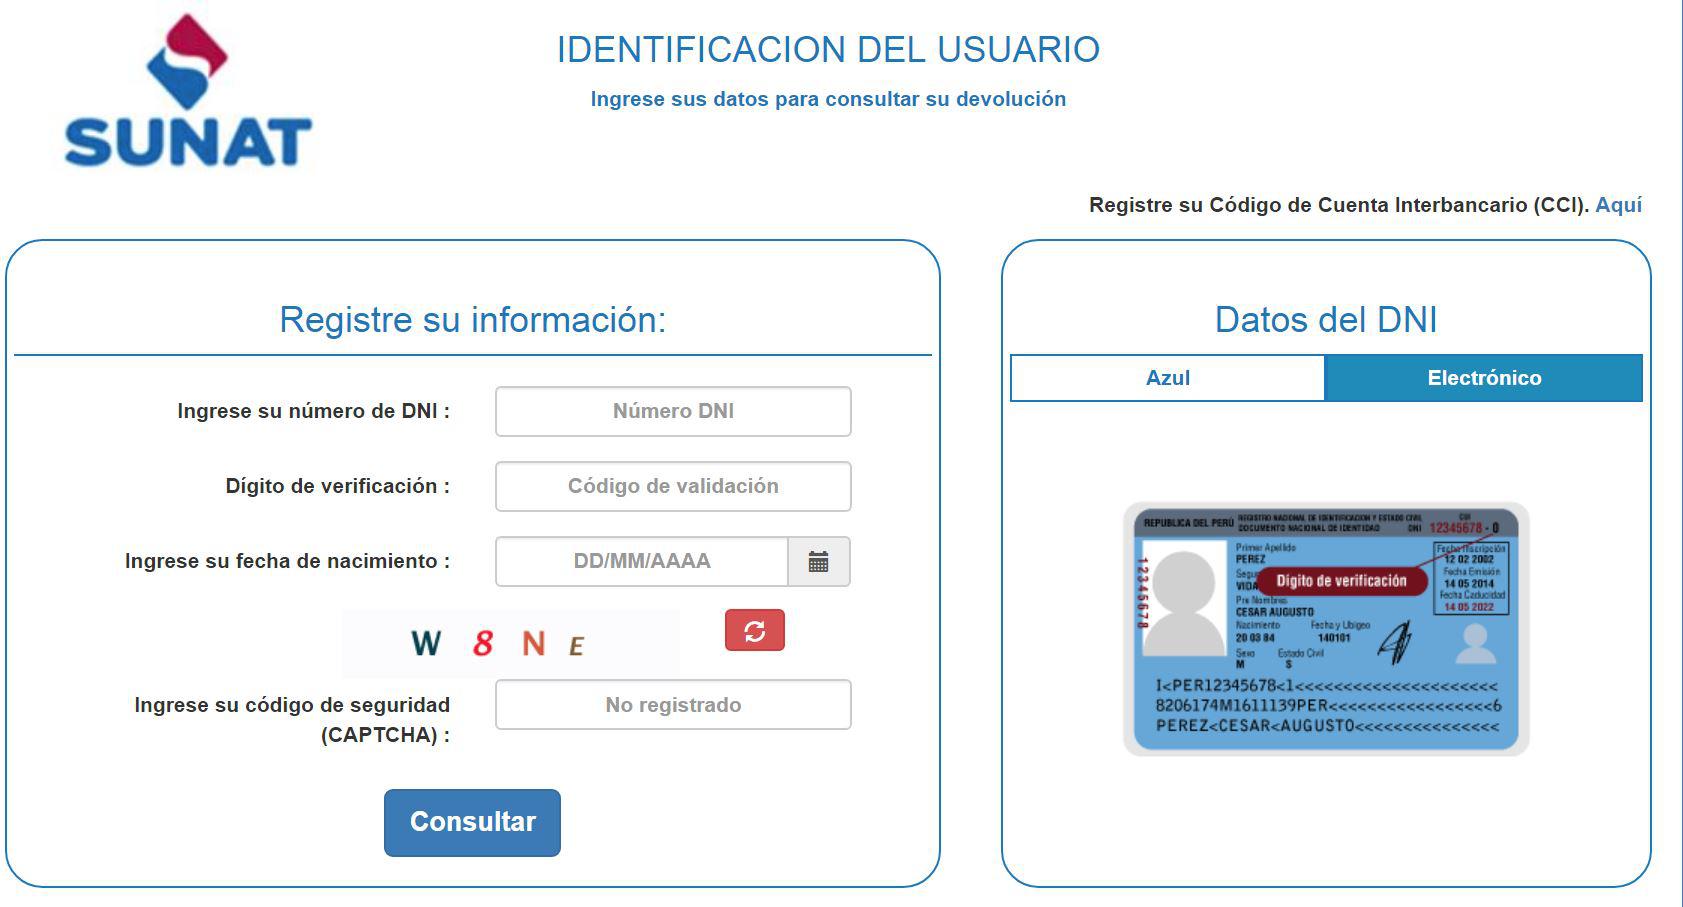Click the red 'Dígito de verificación' callout
This screenshot has height=907, width=1683.
click(1341, 581)
